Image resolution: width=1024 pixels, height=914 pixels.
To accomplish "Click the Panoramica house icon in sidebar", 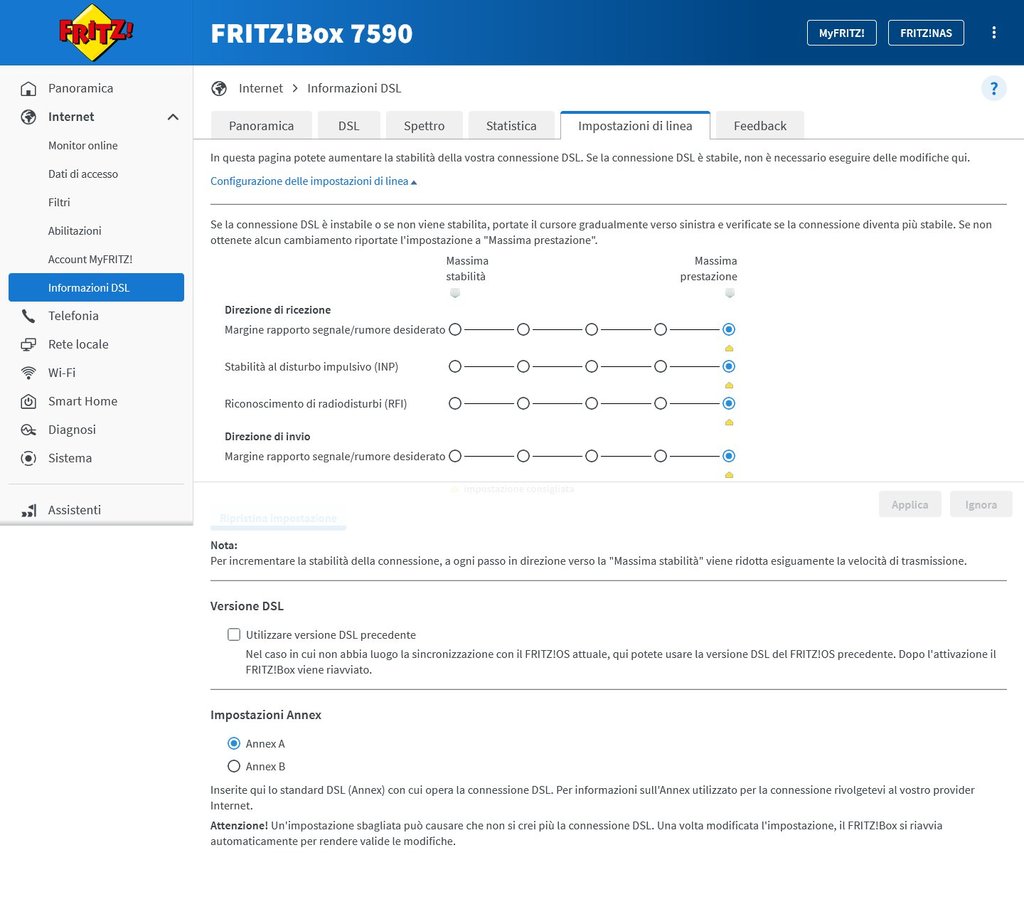I will [28, 88].
